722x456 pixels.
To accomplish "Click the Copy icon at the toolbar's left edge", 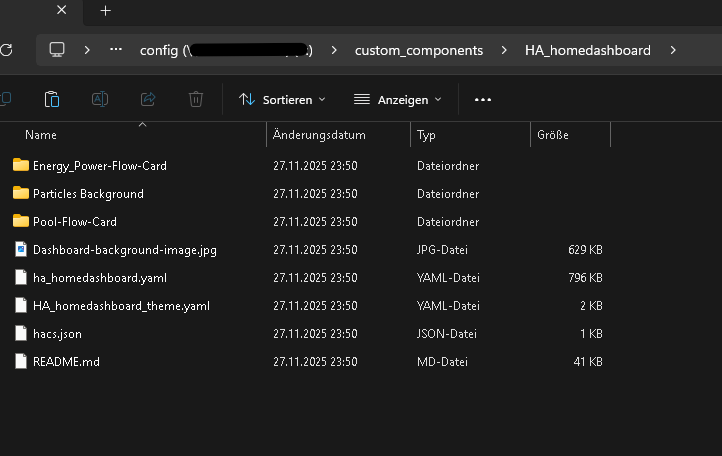I will [6, 99].
